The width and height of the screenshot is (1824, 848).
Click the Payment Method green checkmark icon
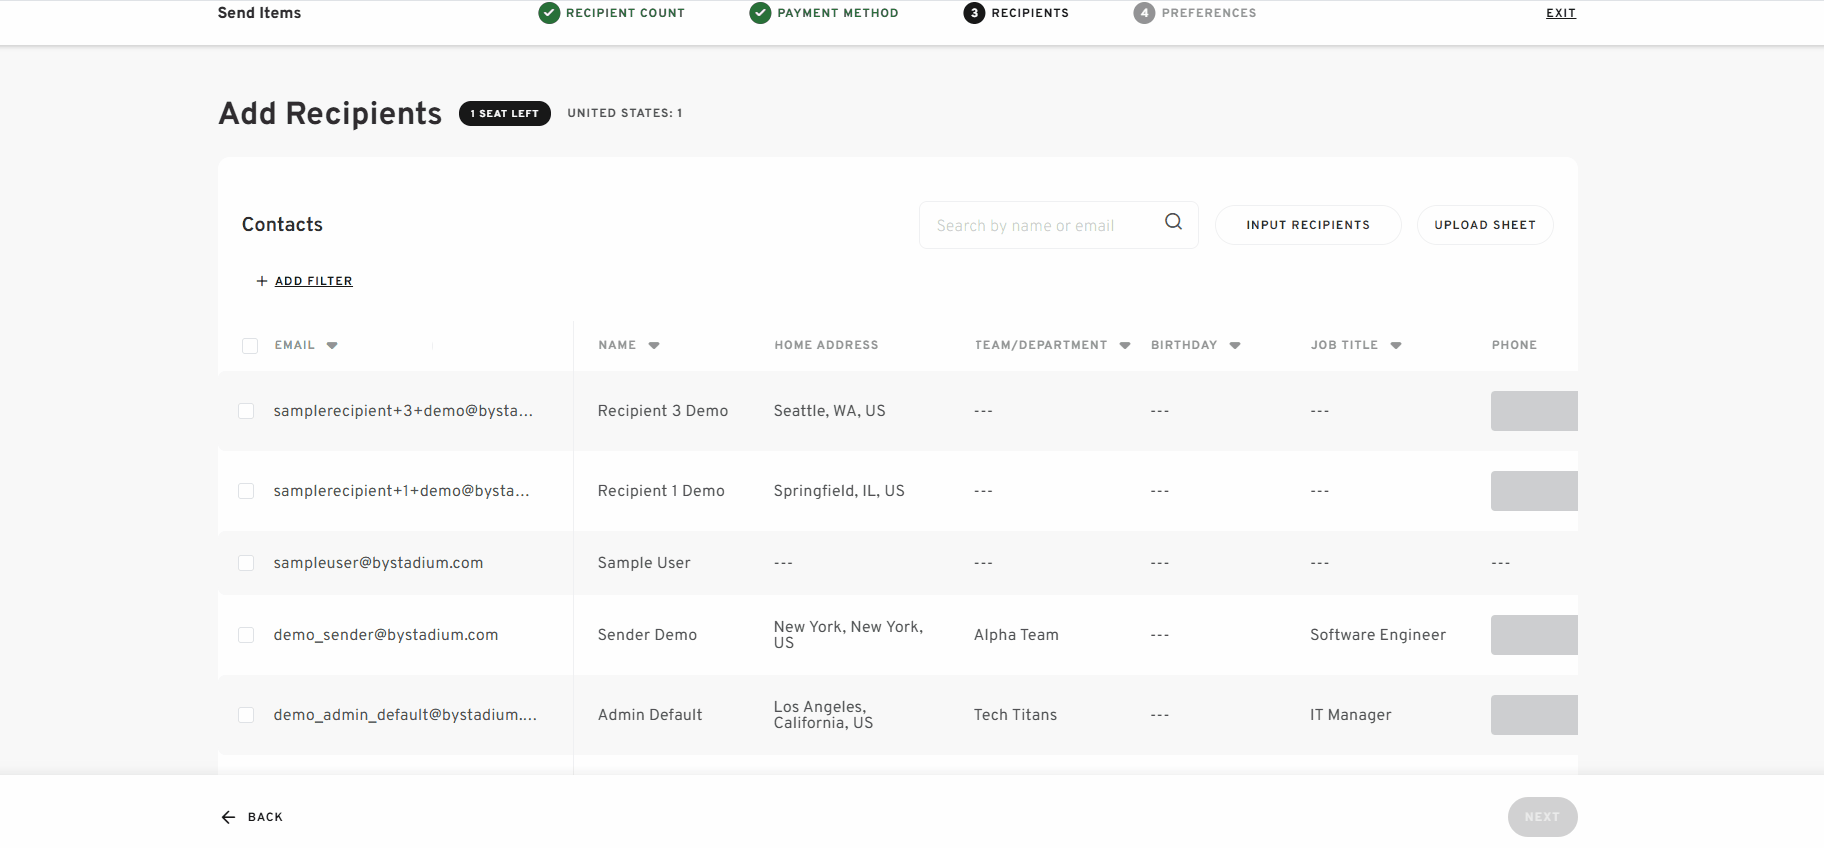click(761, 13)
